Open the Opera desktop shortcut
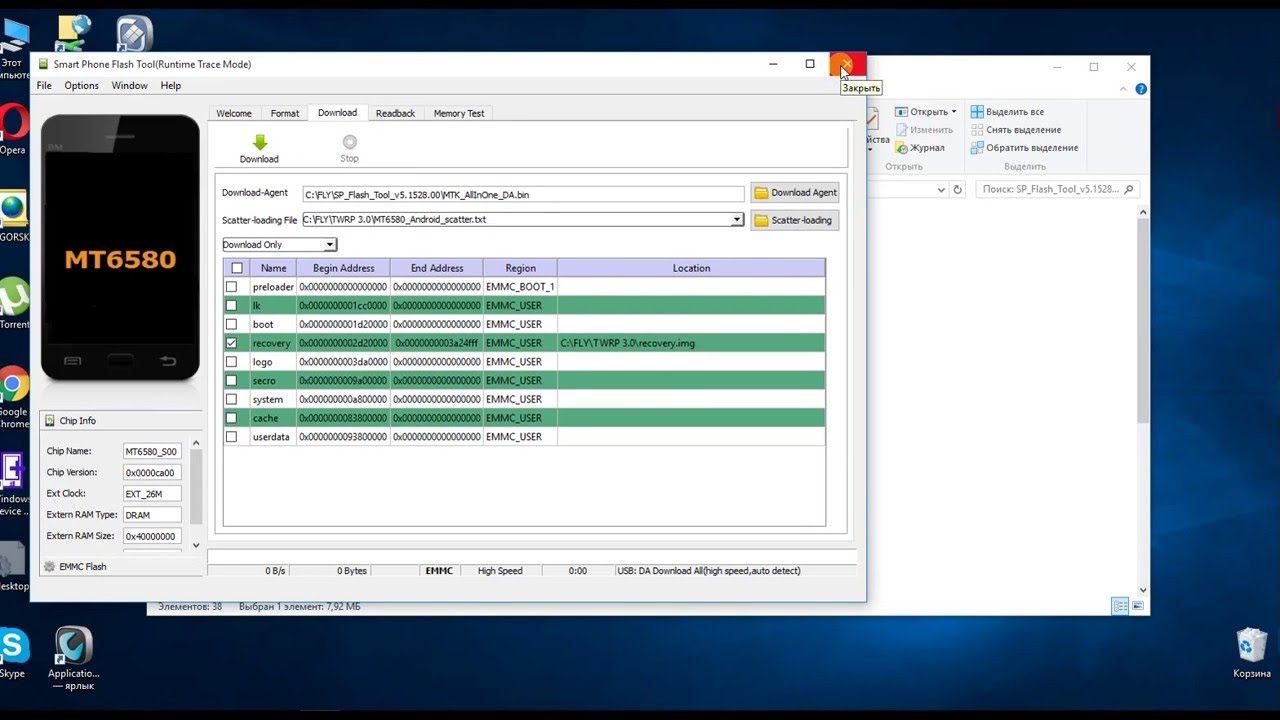The height and width of the screenshot is (720, 1280). pyautogui.click(x=14, y=130)
